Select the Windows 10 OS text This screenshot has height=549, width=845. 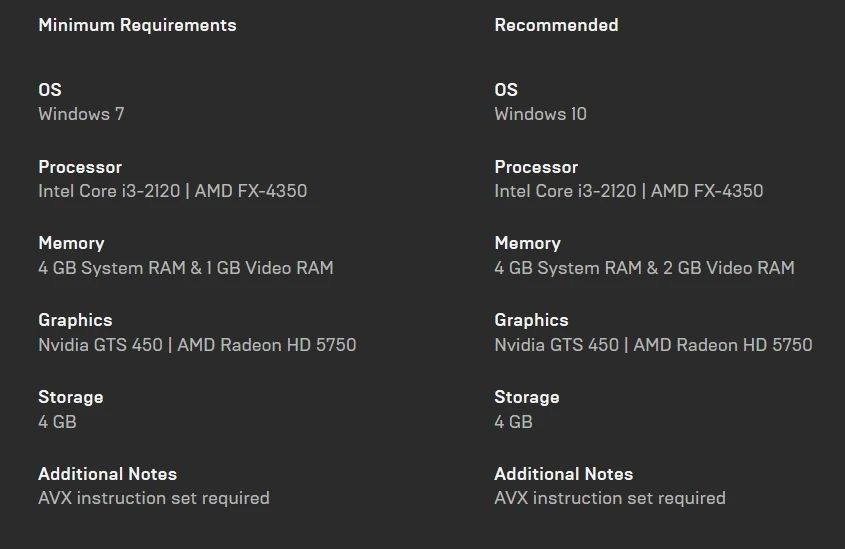click(x=540, y=114)
